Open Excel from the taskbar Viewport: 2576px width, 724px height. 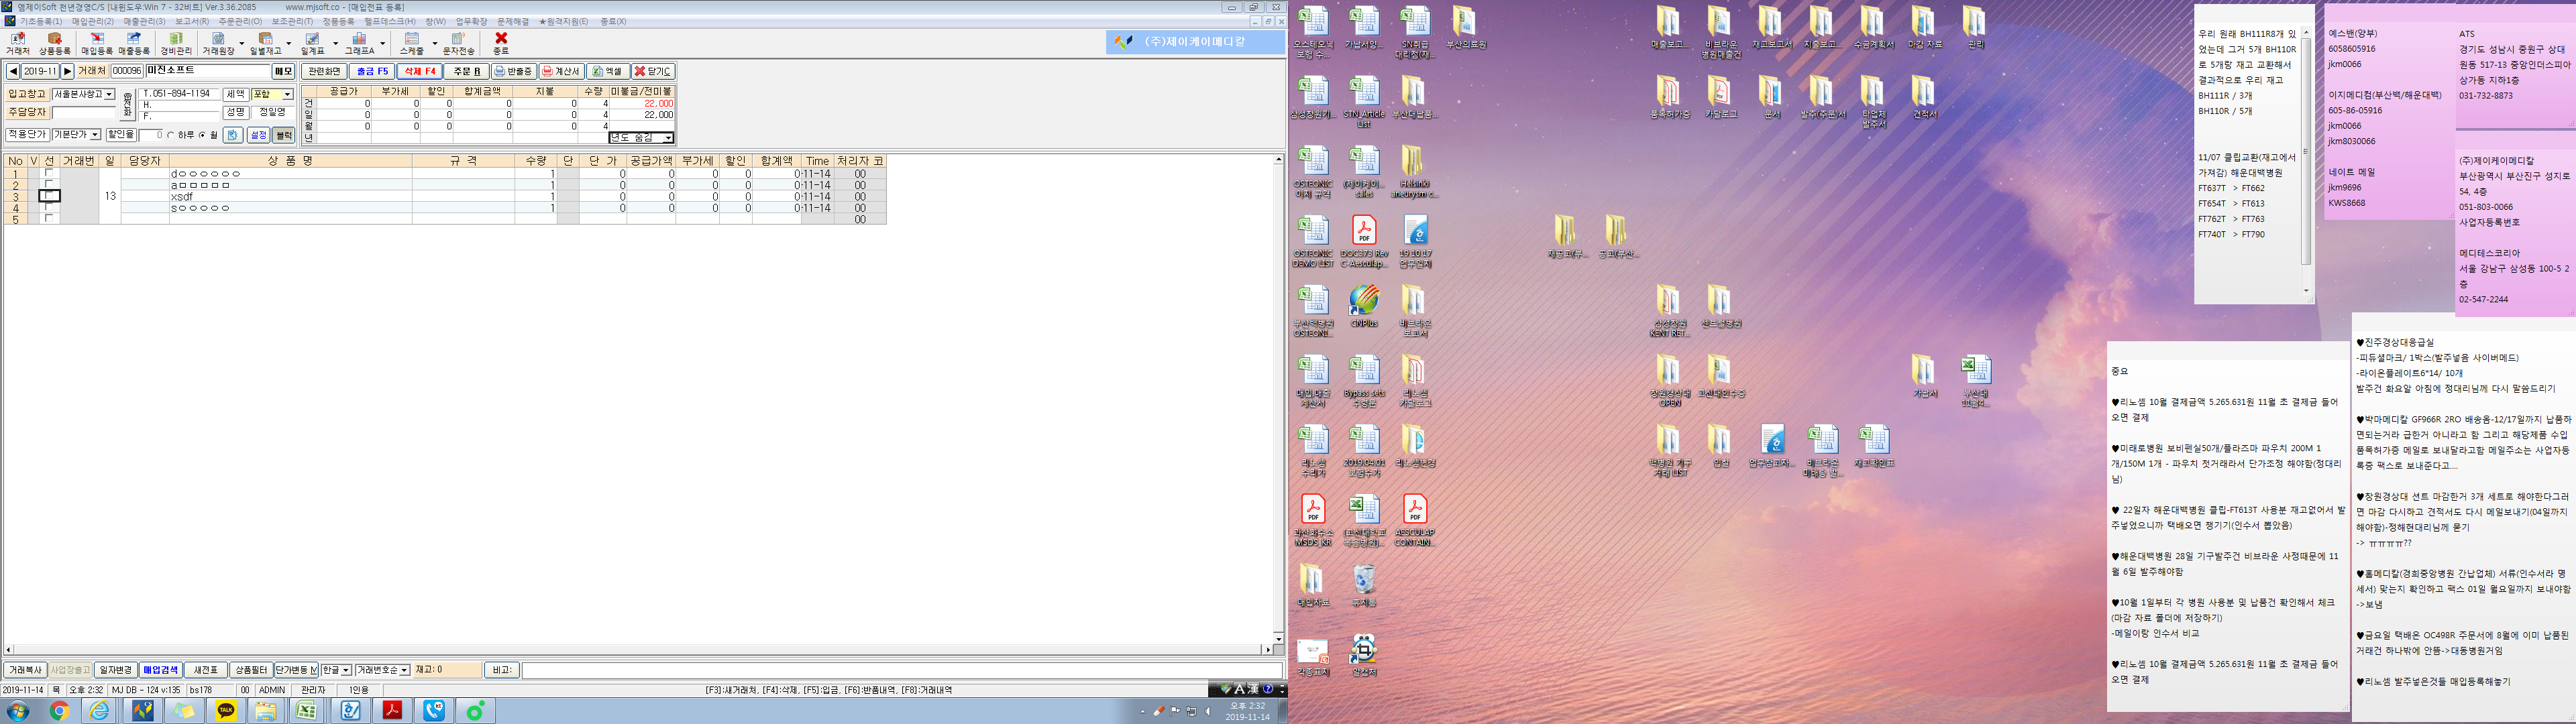(307, 710)
